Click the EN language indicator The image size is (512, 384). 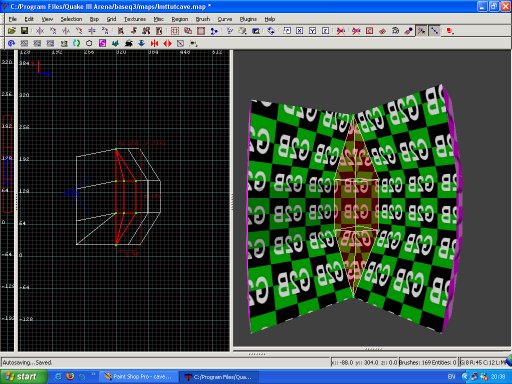(451, 377)
